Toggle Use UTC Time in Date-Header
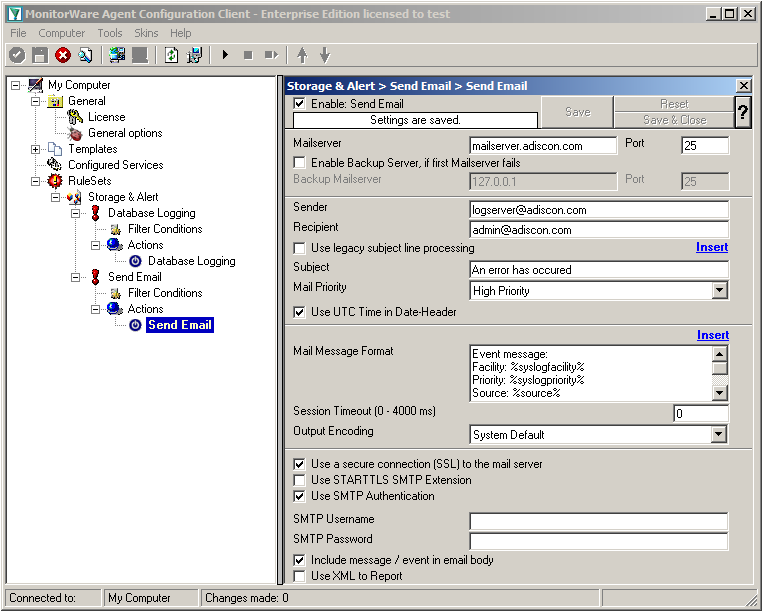763x612 pixels. 300,312
